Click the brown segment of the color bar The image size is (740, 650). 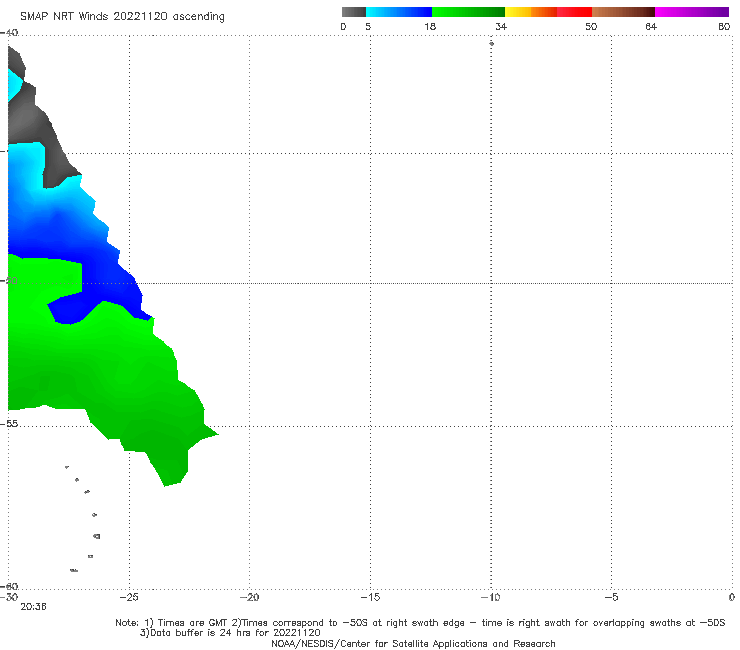[x=623, y=12]
